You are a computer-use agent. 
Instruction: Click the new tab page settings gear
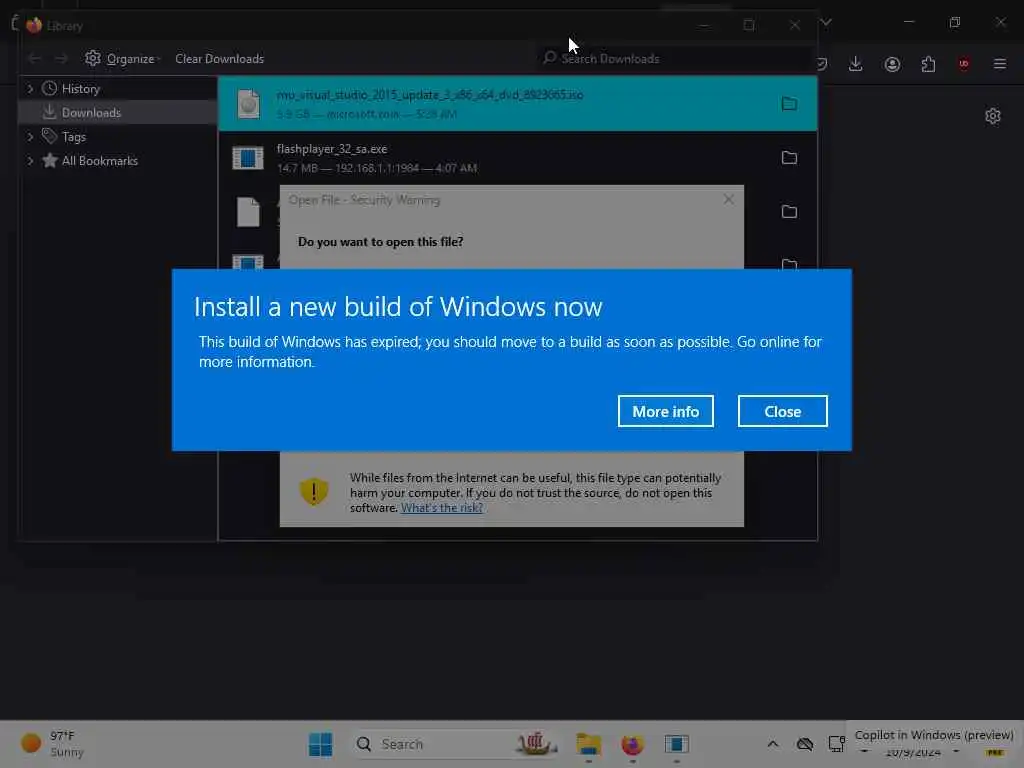(x=993, y=116)
